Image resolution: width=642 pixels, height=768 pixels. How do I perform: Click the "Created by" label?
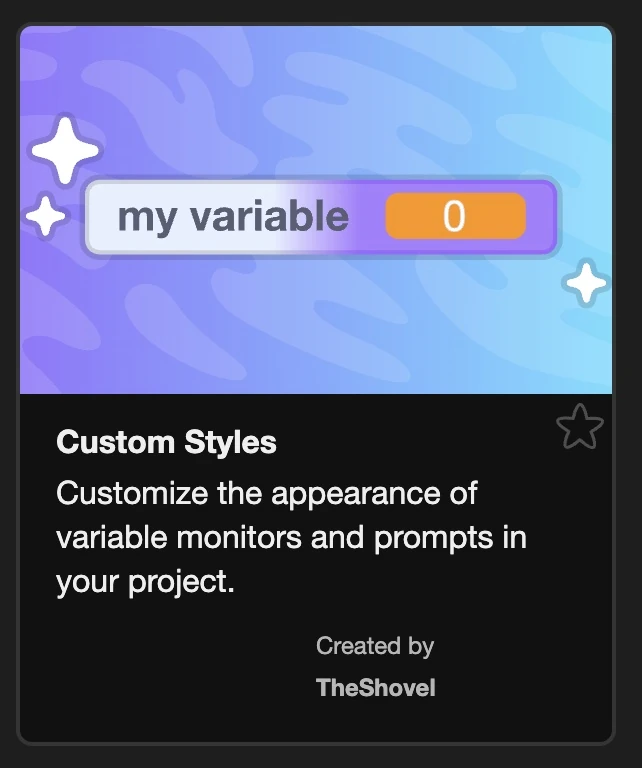click(x=375, y=646)
